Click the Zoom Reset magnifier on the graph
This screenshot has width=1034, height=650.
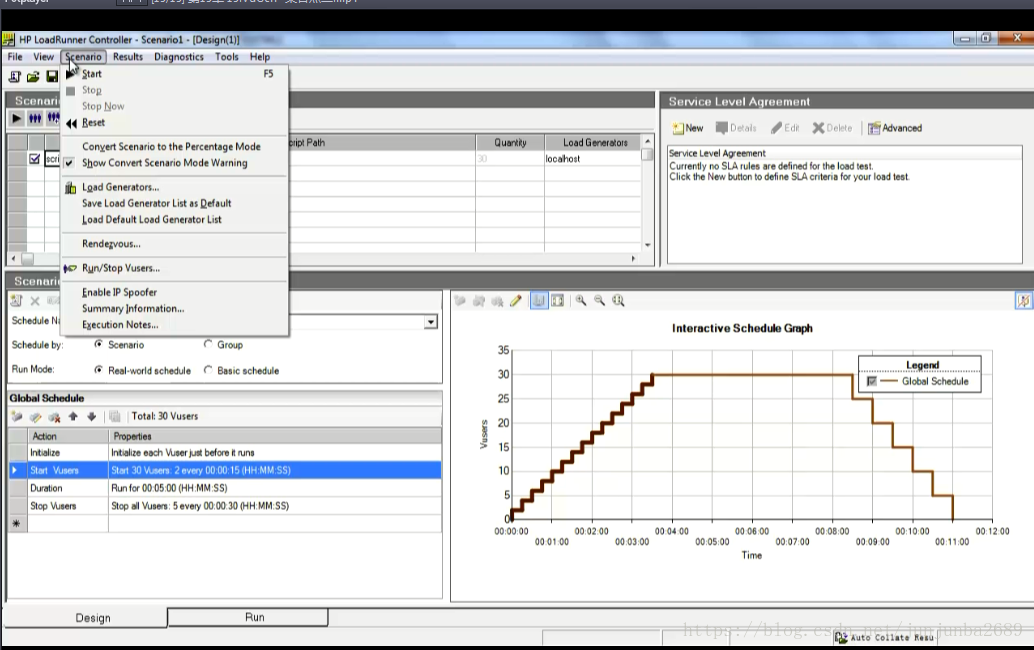(x=618, y=301)
